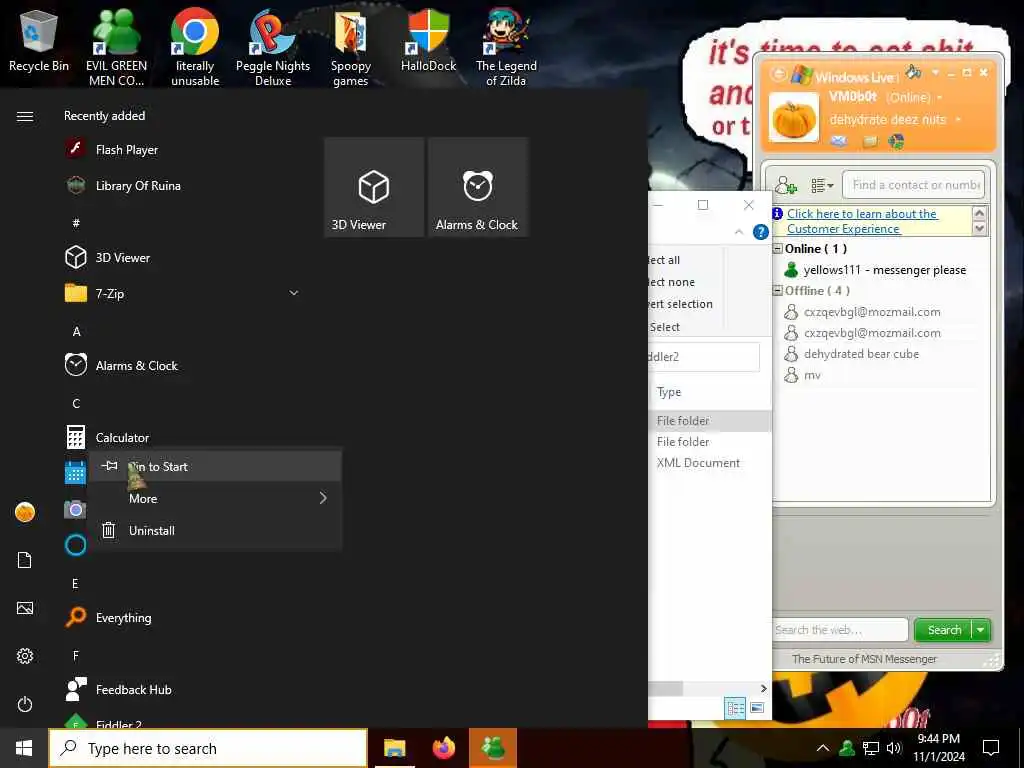Open Firefox from the taskbar
The height and width of the screenshot is (768, 1024).
pos(444,748)
